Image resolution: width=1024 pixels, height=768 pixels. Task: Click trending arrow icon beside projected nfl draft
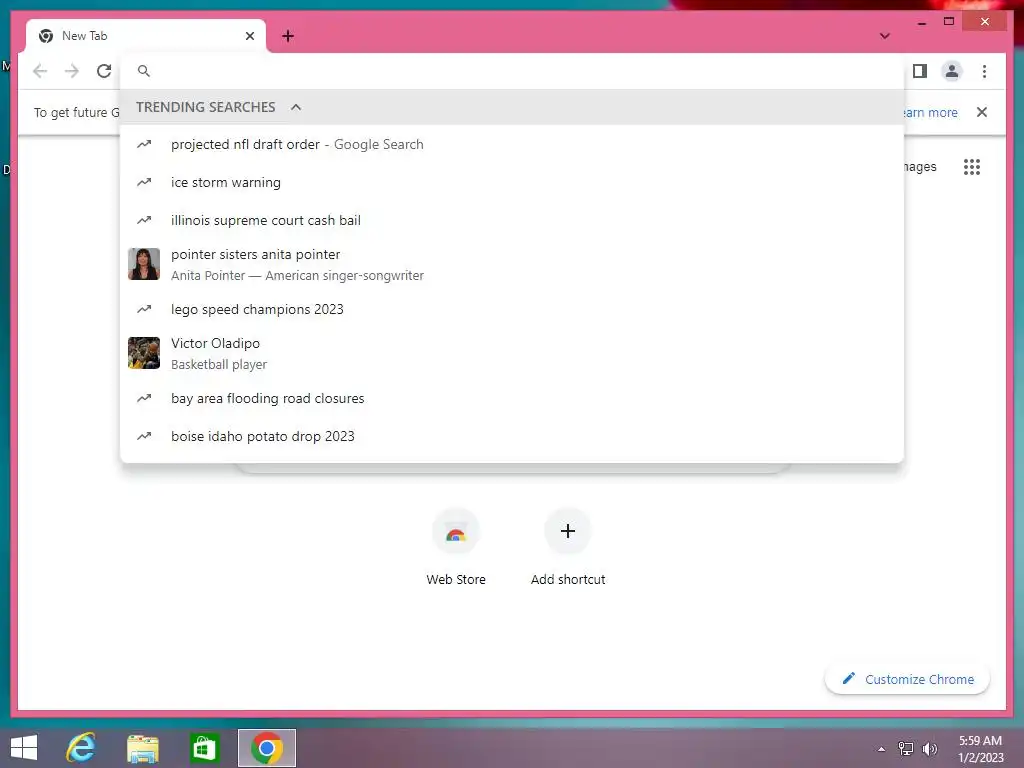(x=144, y=144)
